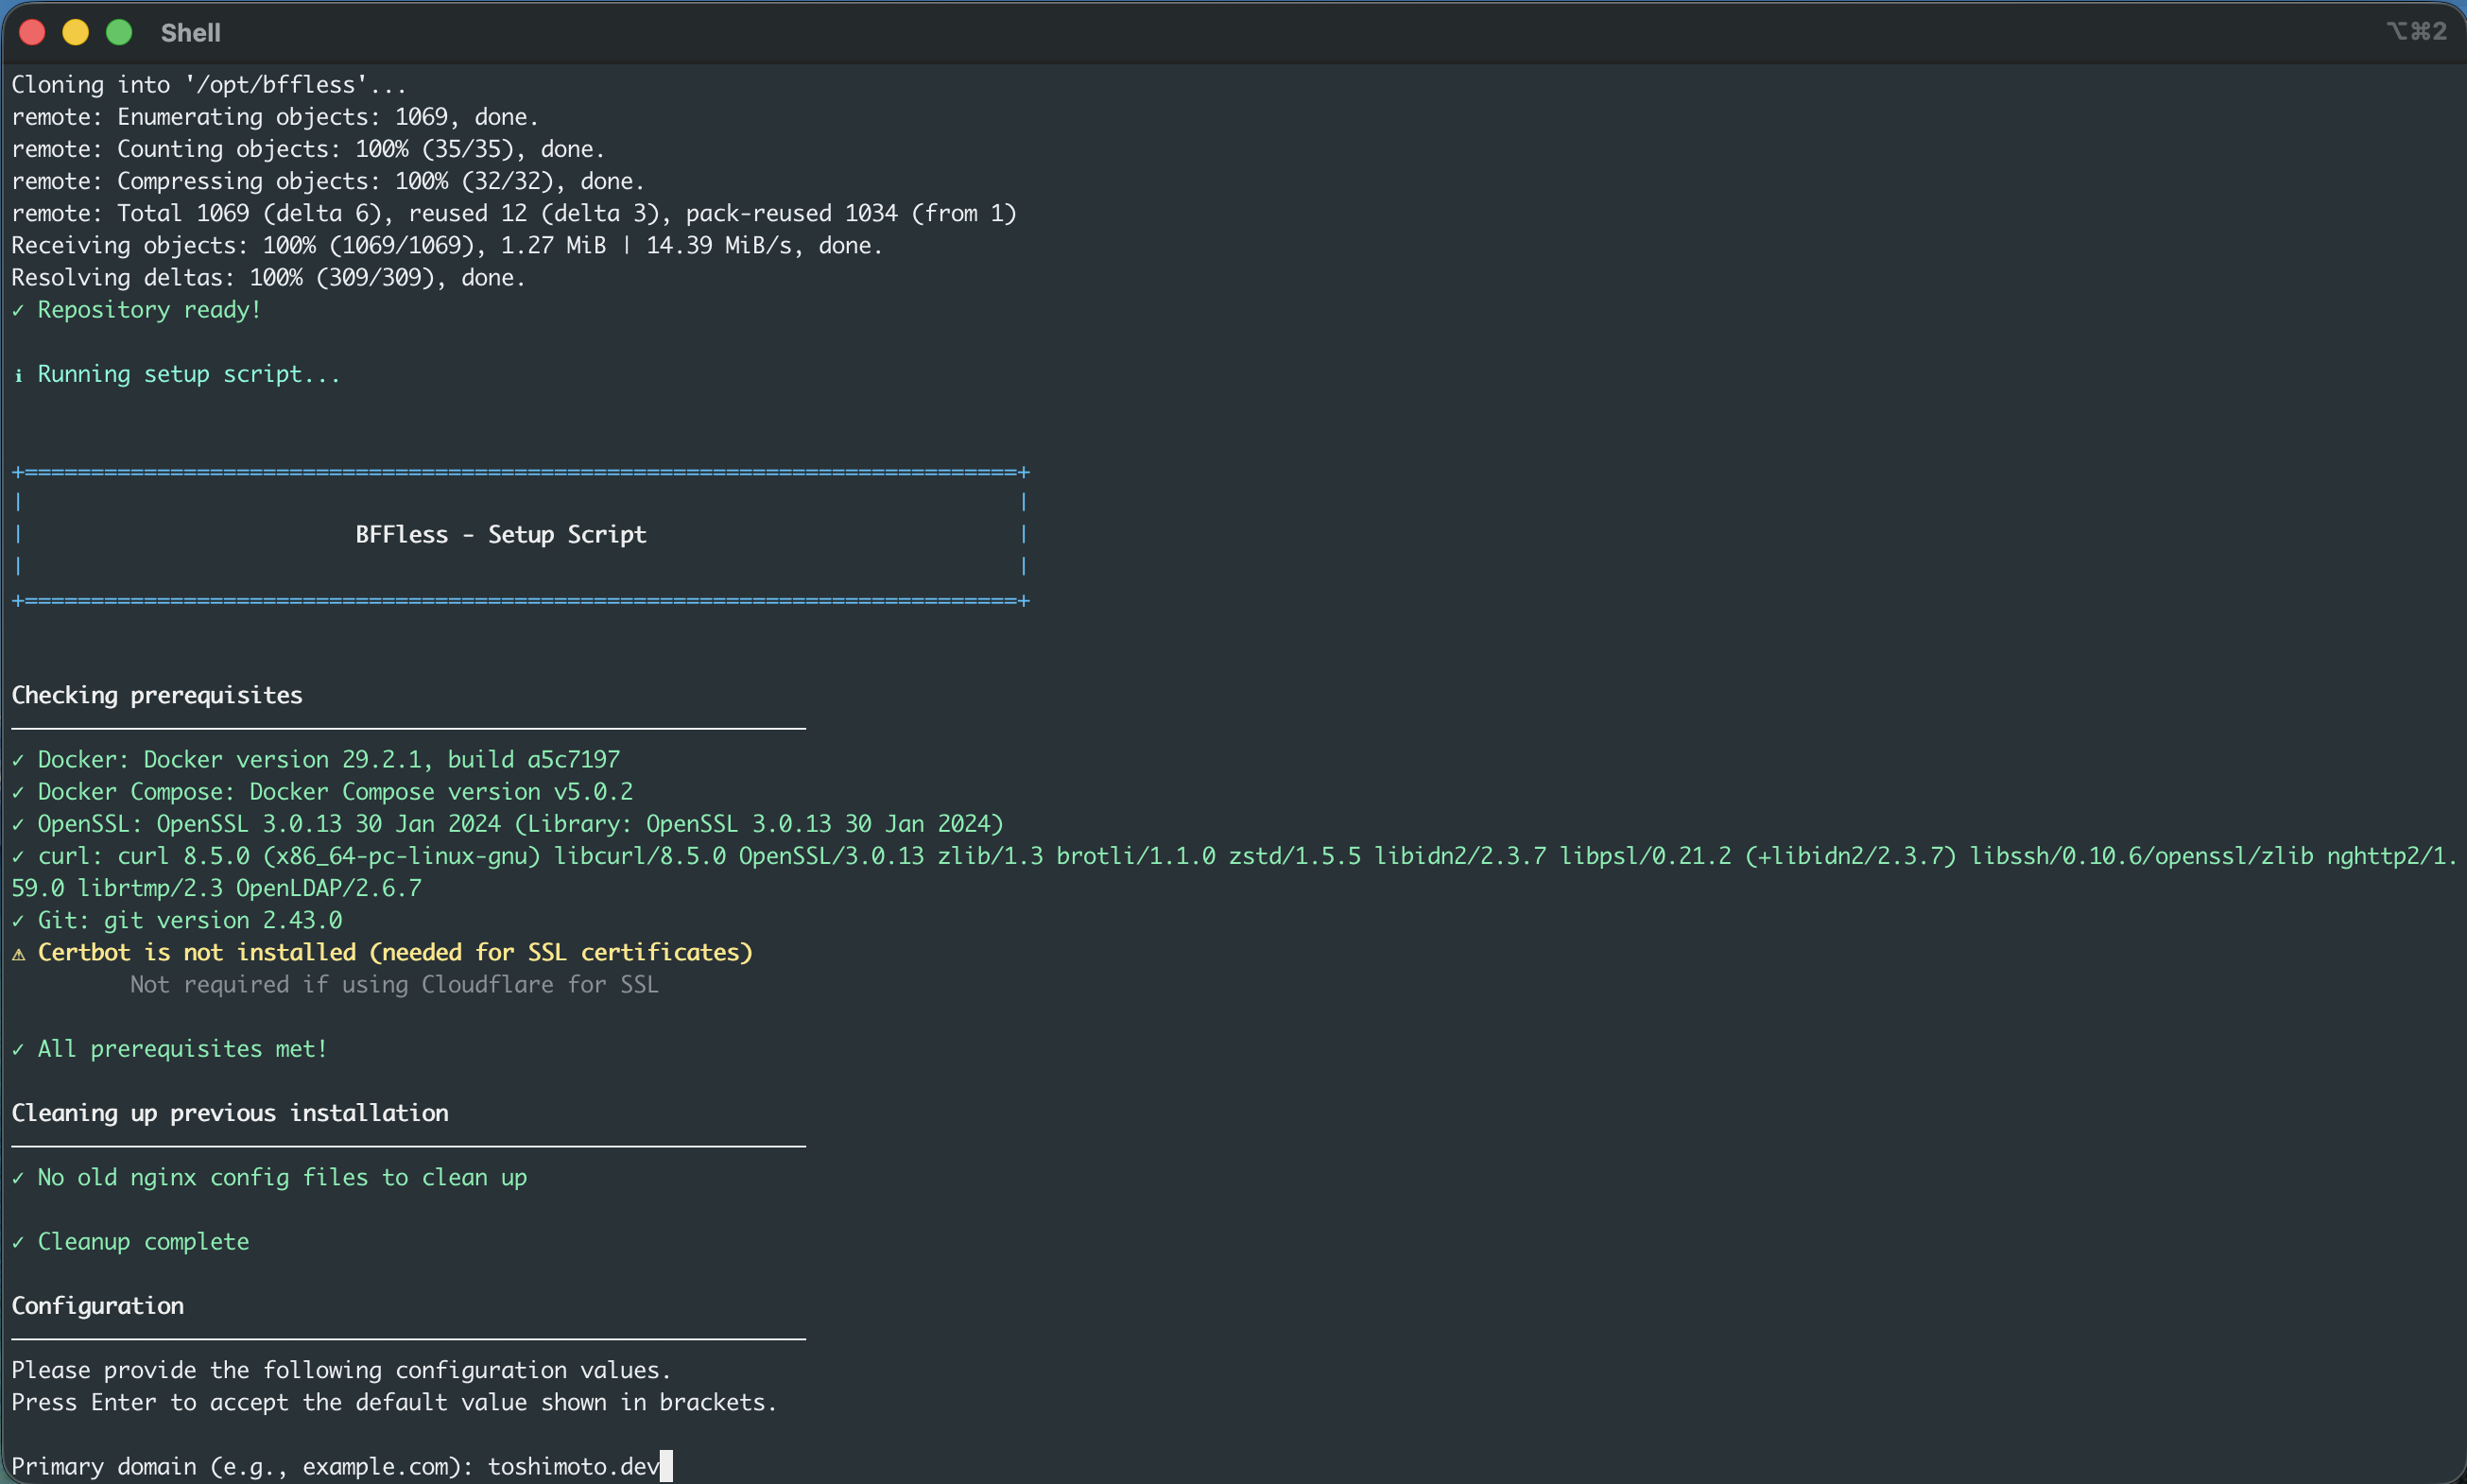Viewport: 2467px width, 1484px height.
Task: Click the green fullscreen window button
Action: point(119,32)
